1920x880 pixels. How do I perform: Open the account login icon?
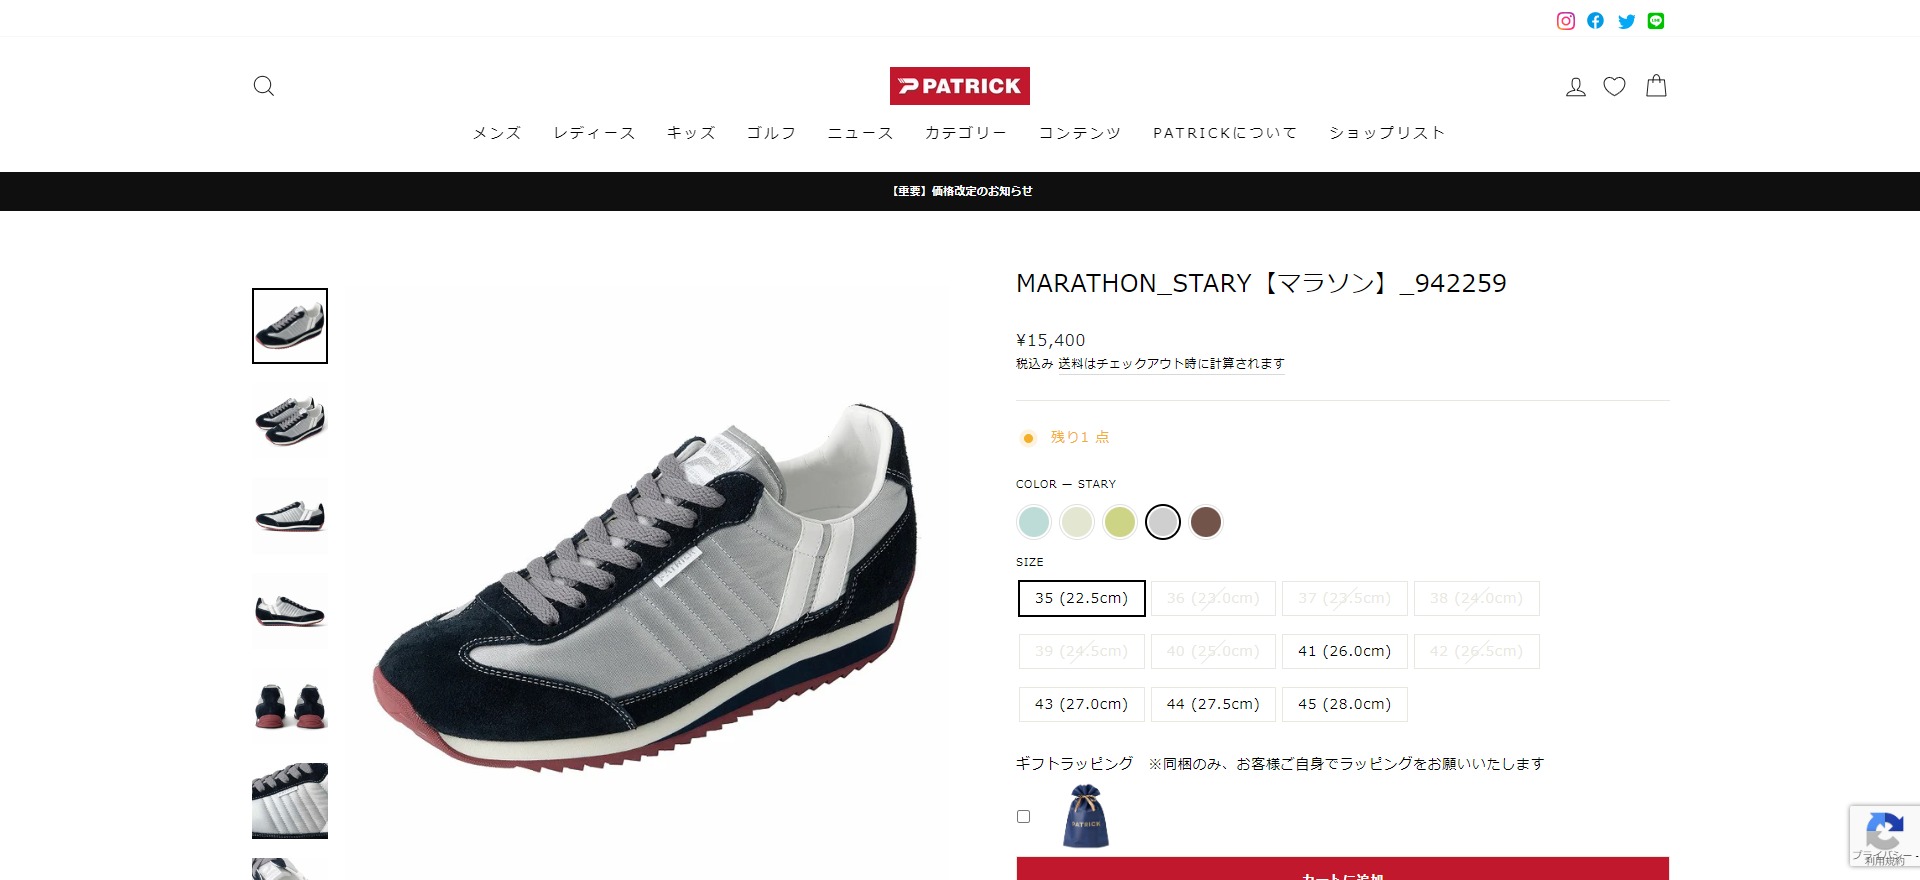point(1576,86)
